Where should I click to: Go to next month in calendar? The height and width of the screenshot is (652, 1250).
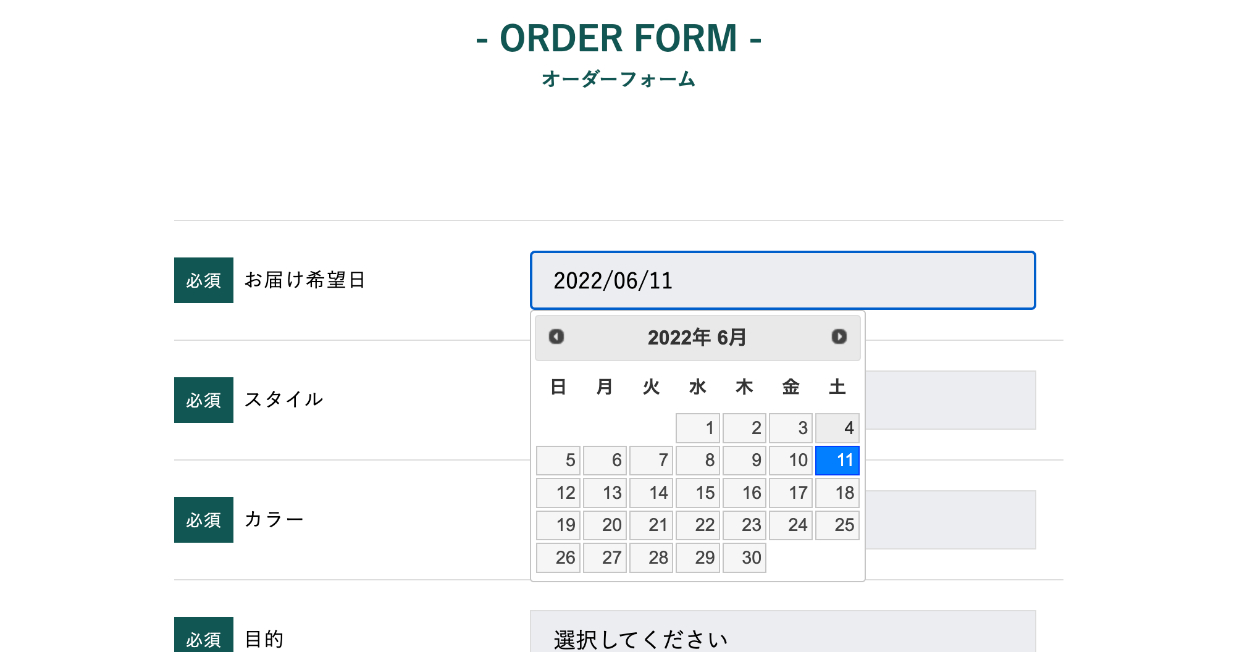(839, 337)
